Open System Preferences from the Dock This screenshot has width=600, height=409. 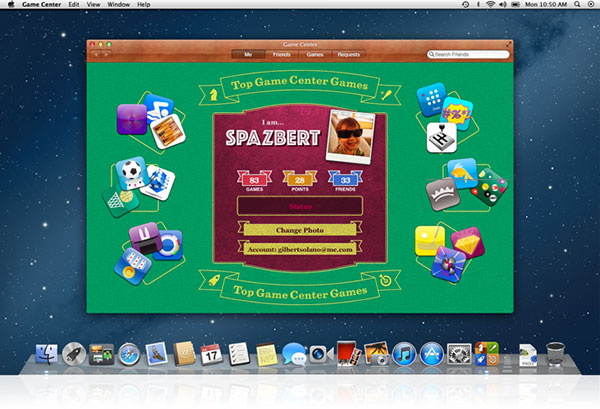coord(459,354)
